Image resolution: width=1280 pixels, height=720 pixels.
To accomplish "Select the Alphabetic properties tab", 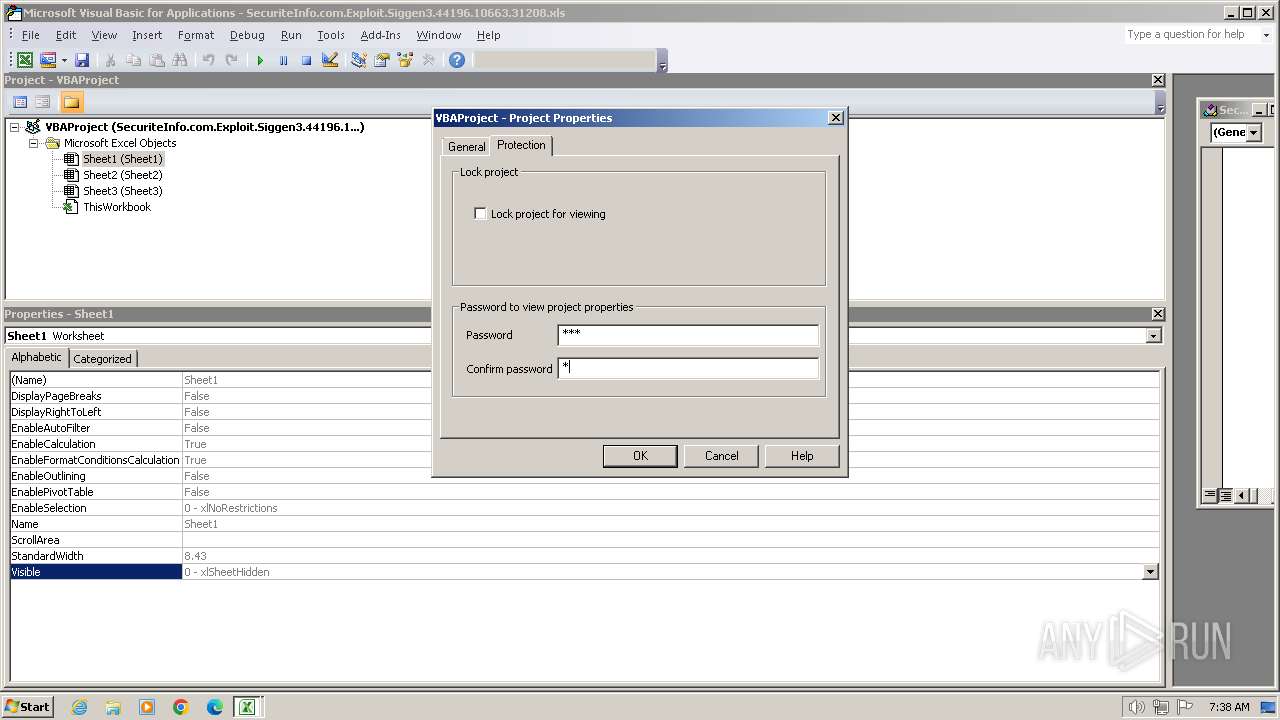I will point(37,357).
